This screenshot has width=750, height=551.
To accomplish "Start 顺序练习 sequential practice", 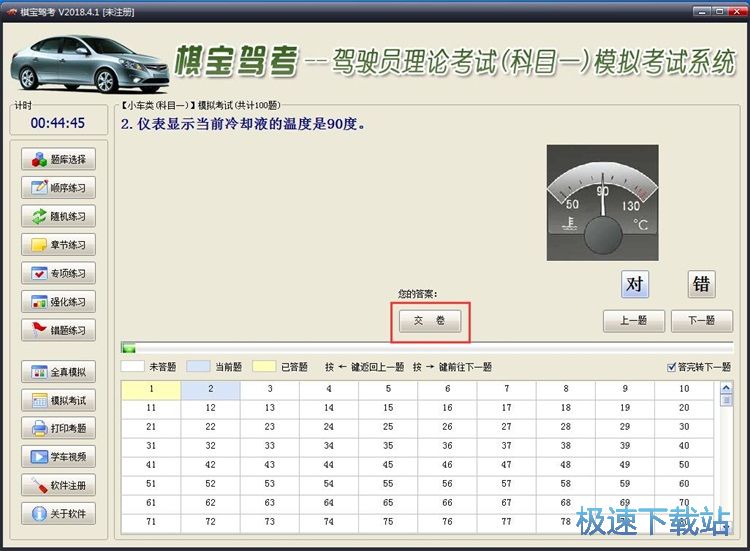I will click(59, 187).
